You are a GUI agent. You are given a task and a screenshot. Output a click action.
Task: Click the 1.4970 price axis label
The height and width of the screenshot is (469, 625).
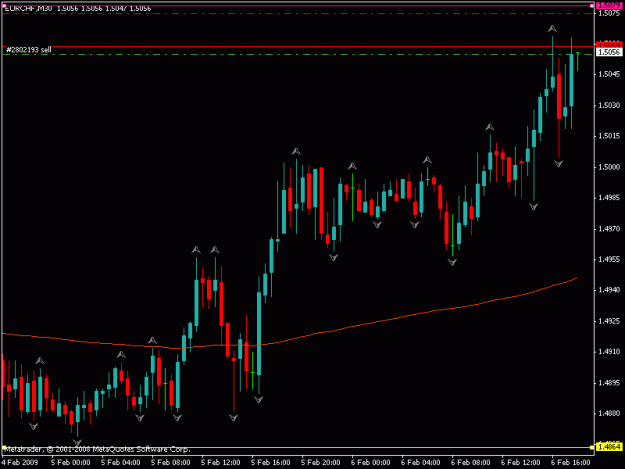tap(609, 229)
